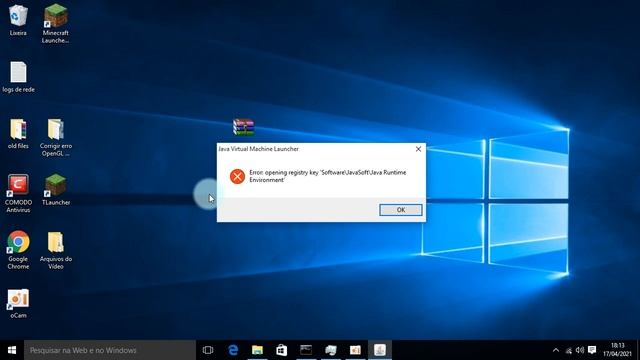Switch to the command prompt taskbar window
The image size is (640, 360).
(306, 350)
